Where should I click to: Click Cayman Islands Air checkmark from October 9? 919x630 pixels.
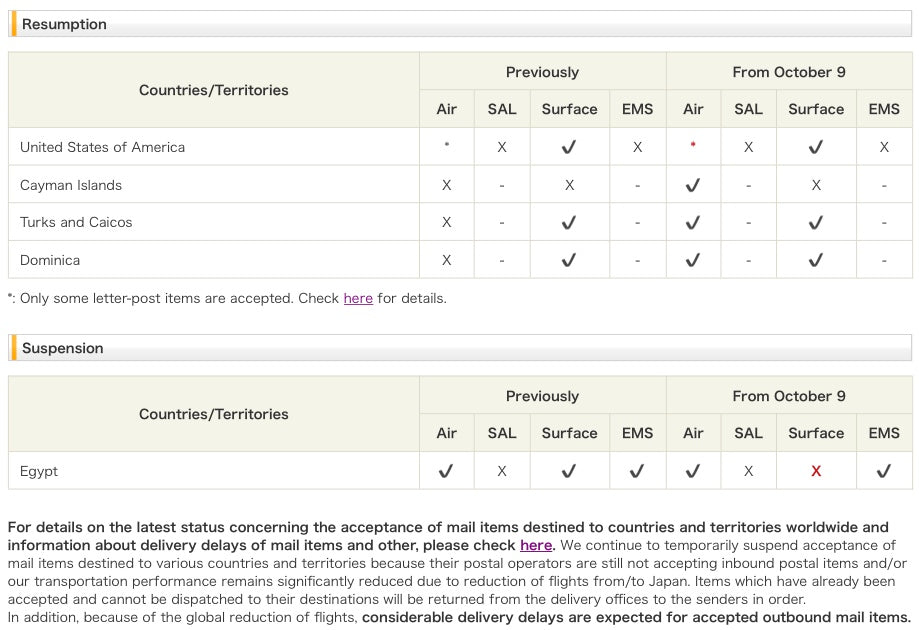click(x=693, y=185)
